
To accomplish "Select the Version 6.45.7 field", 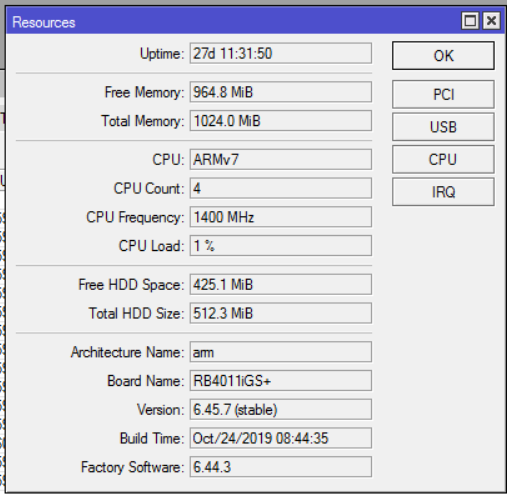I will tap(281, 409).
